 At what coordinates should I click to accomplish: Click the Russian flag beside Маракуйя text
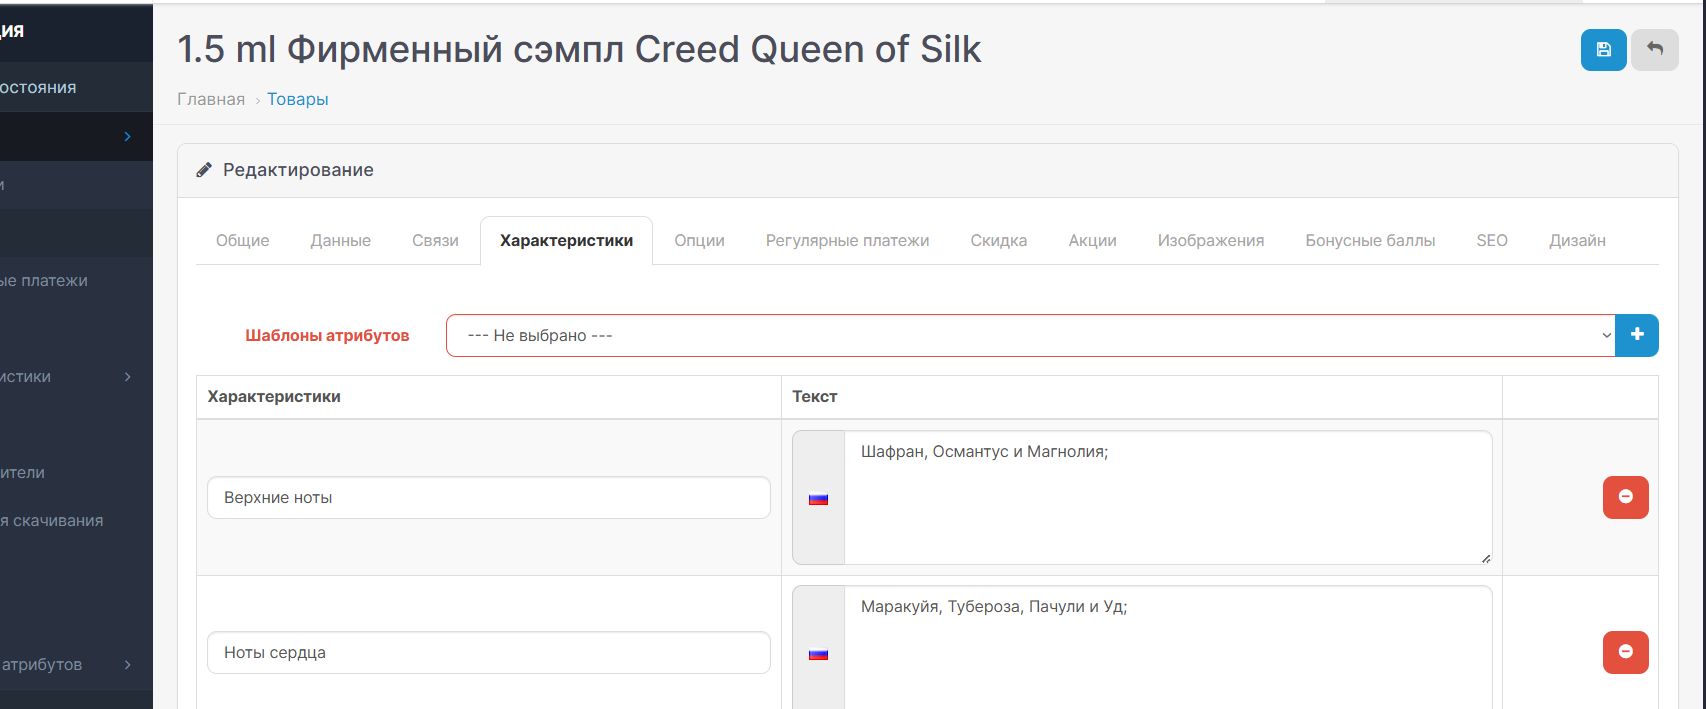[818, 653]
